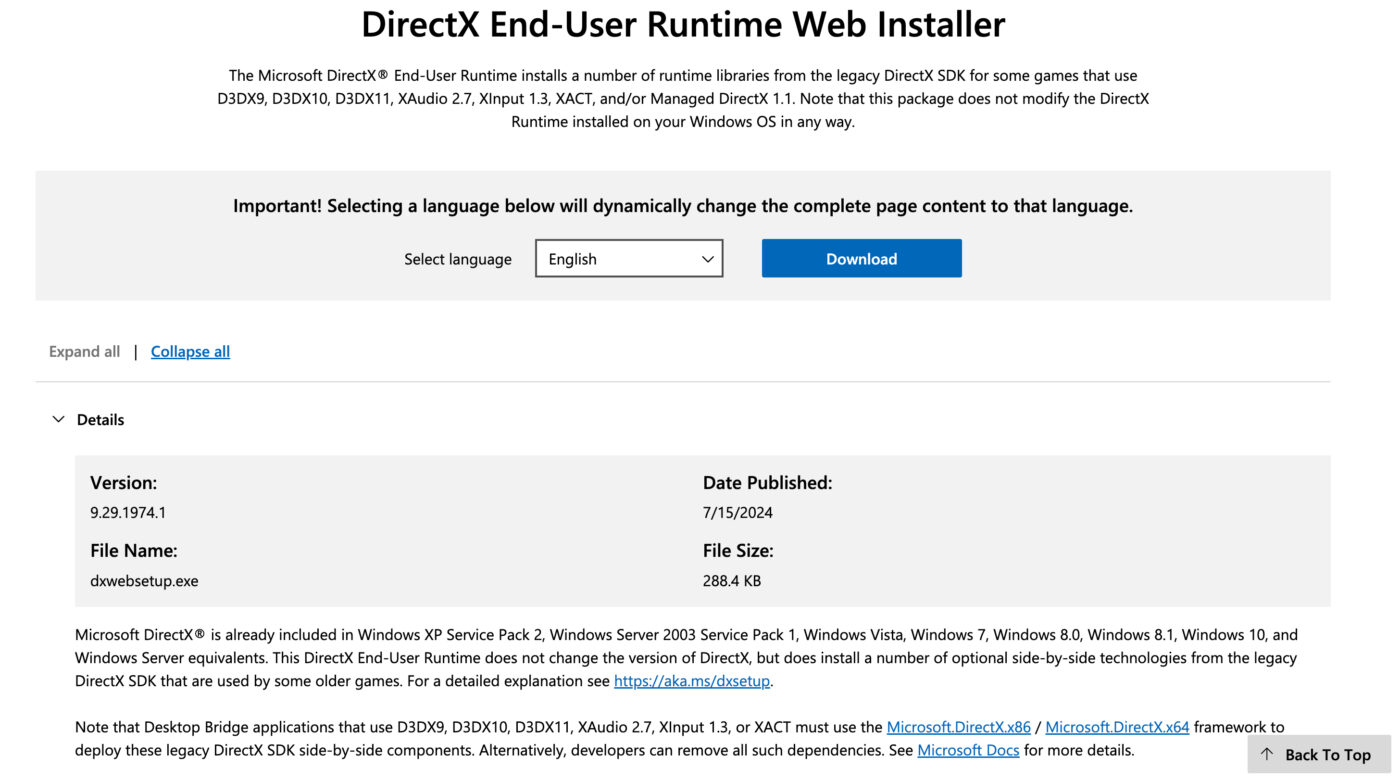Open the Select language dropdown
Screen dimensions: 1400x780
pyautogui.click(x=629, y=258)
